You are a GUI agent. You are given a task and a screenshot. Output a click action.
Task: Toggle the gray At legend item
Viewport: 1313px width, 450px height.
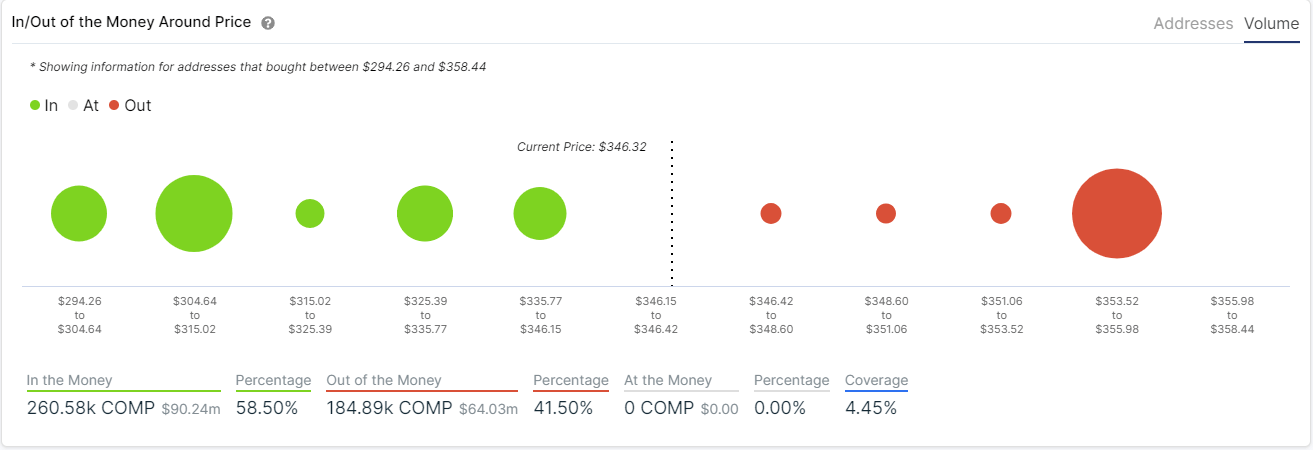(x=83, y=105)
